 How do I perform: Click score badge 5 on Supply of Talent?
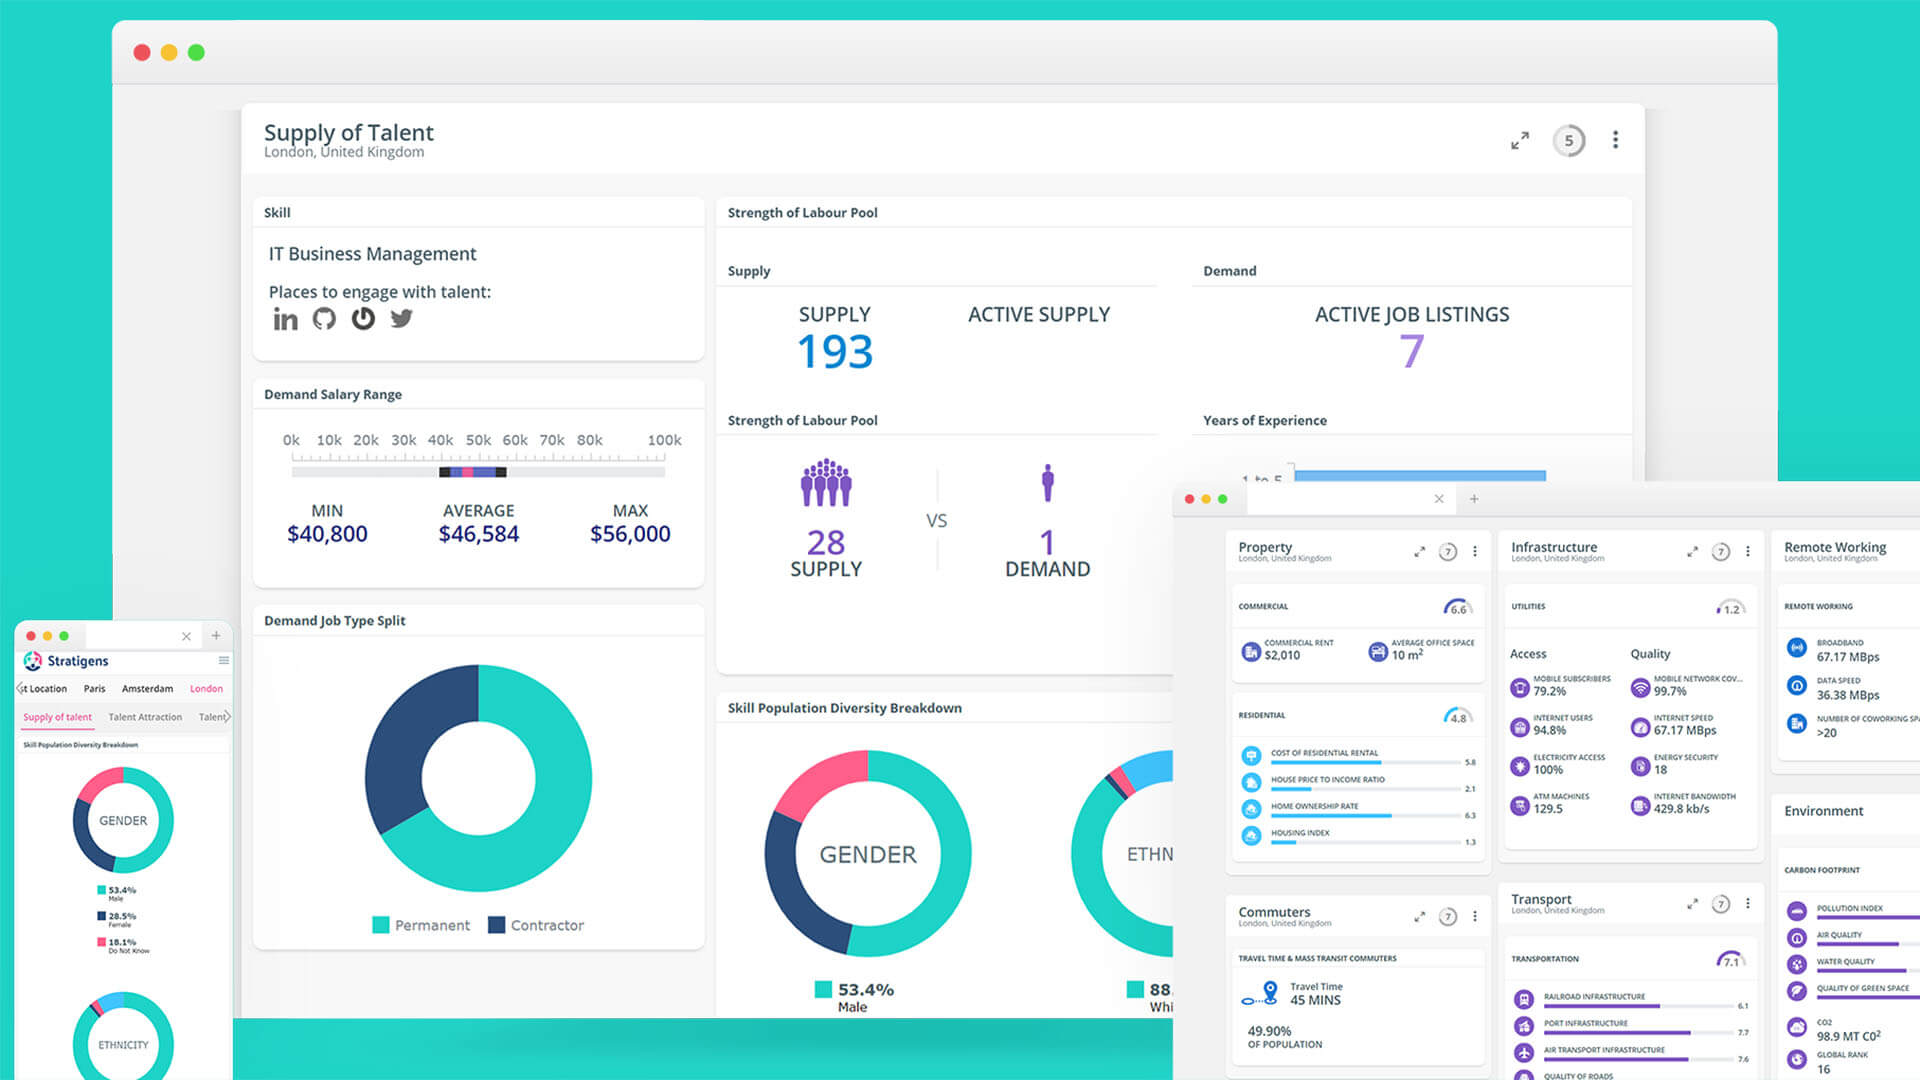click(1569, 141)
